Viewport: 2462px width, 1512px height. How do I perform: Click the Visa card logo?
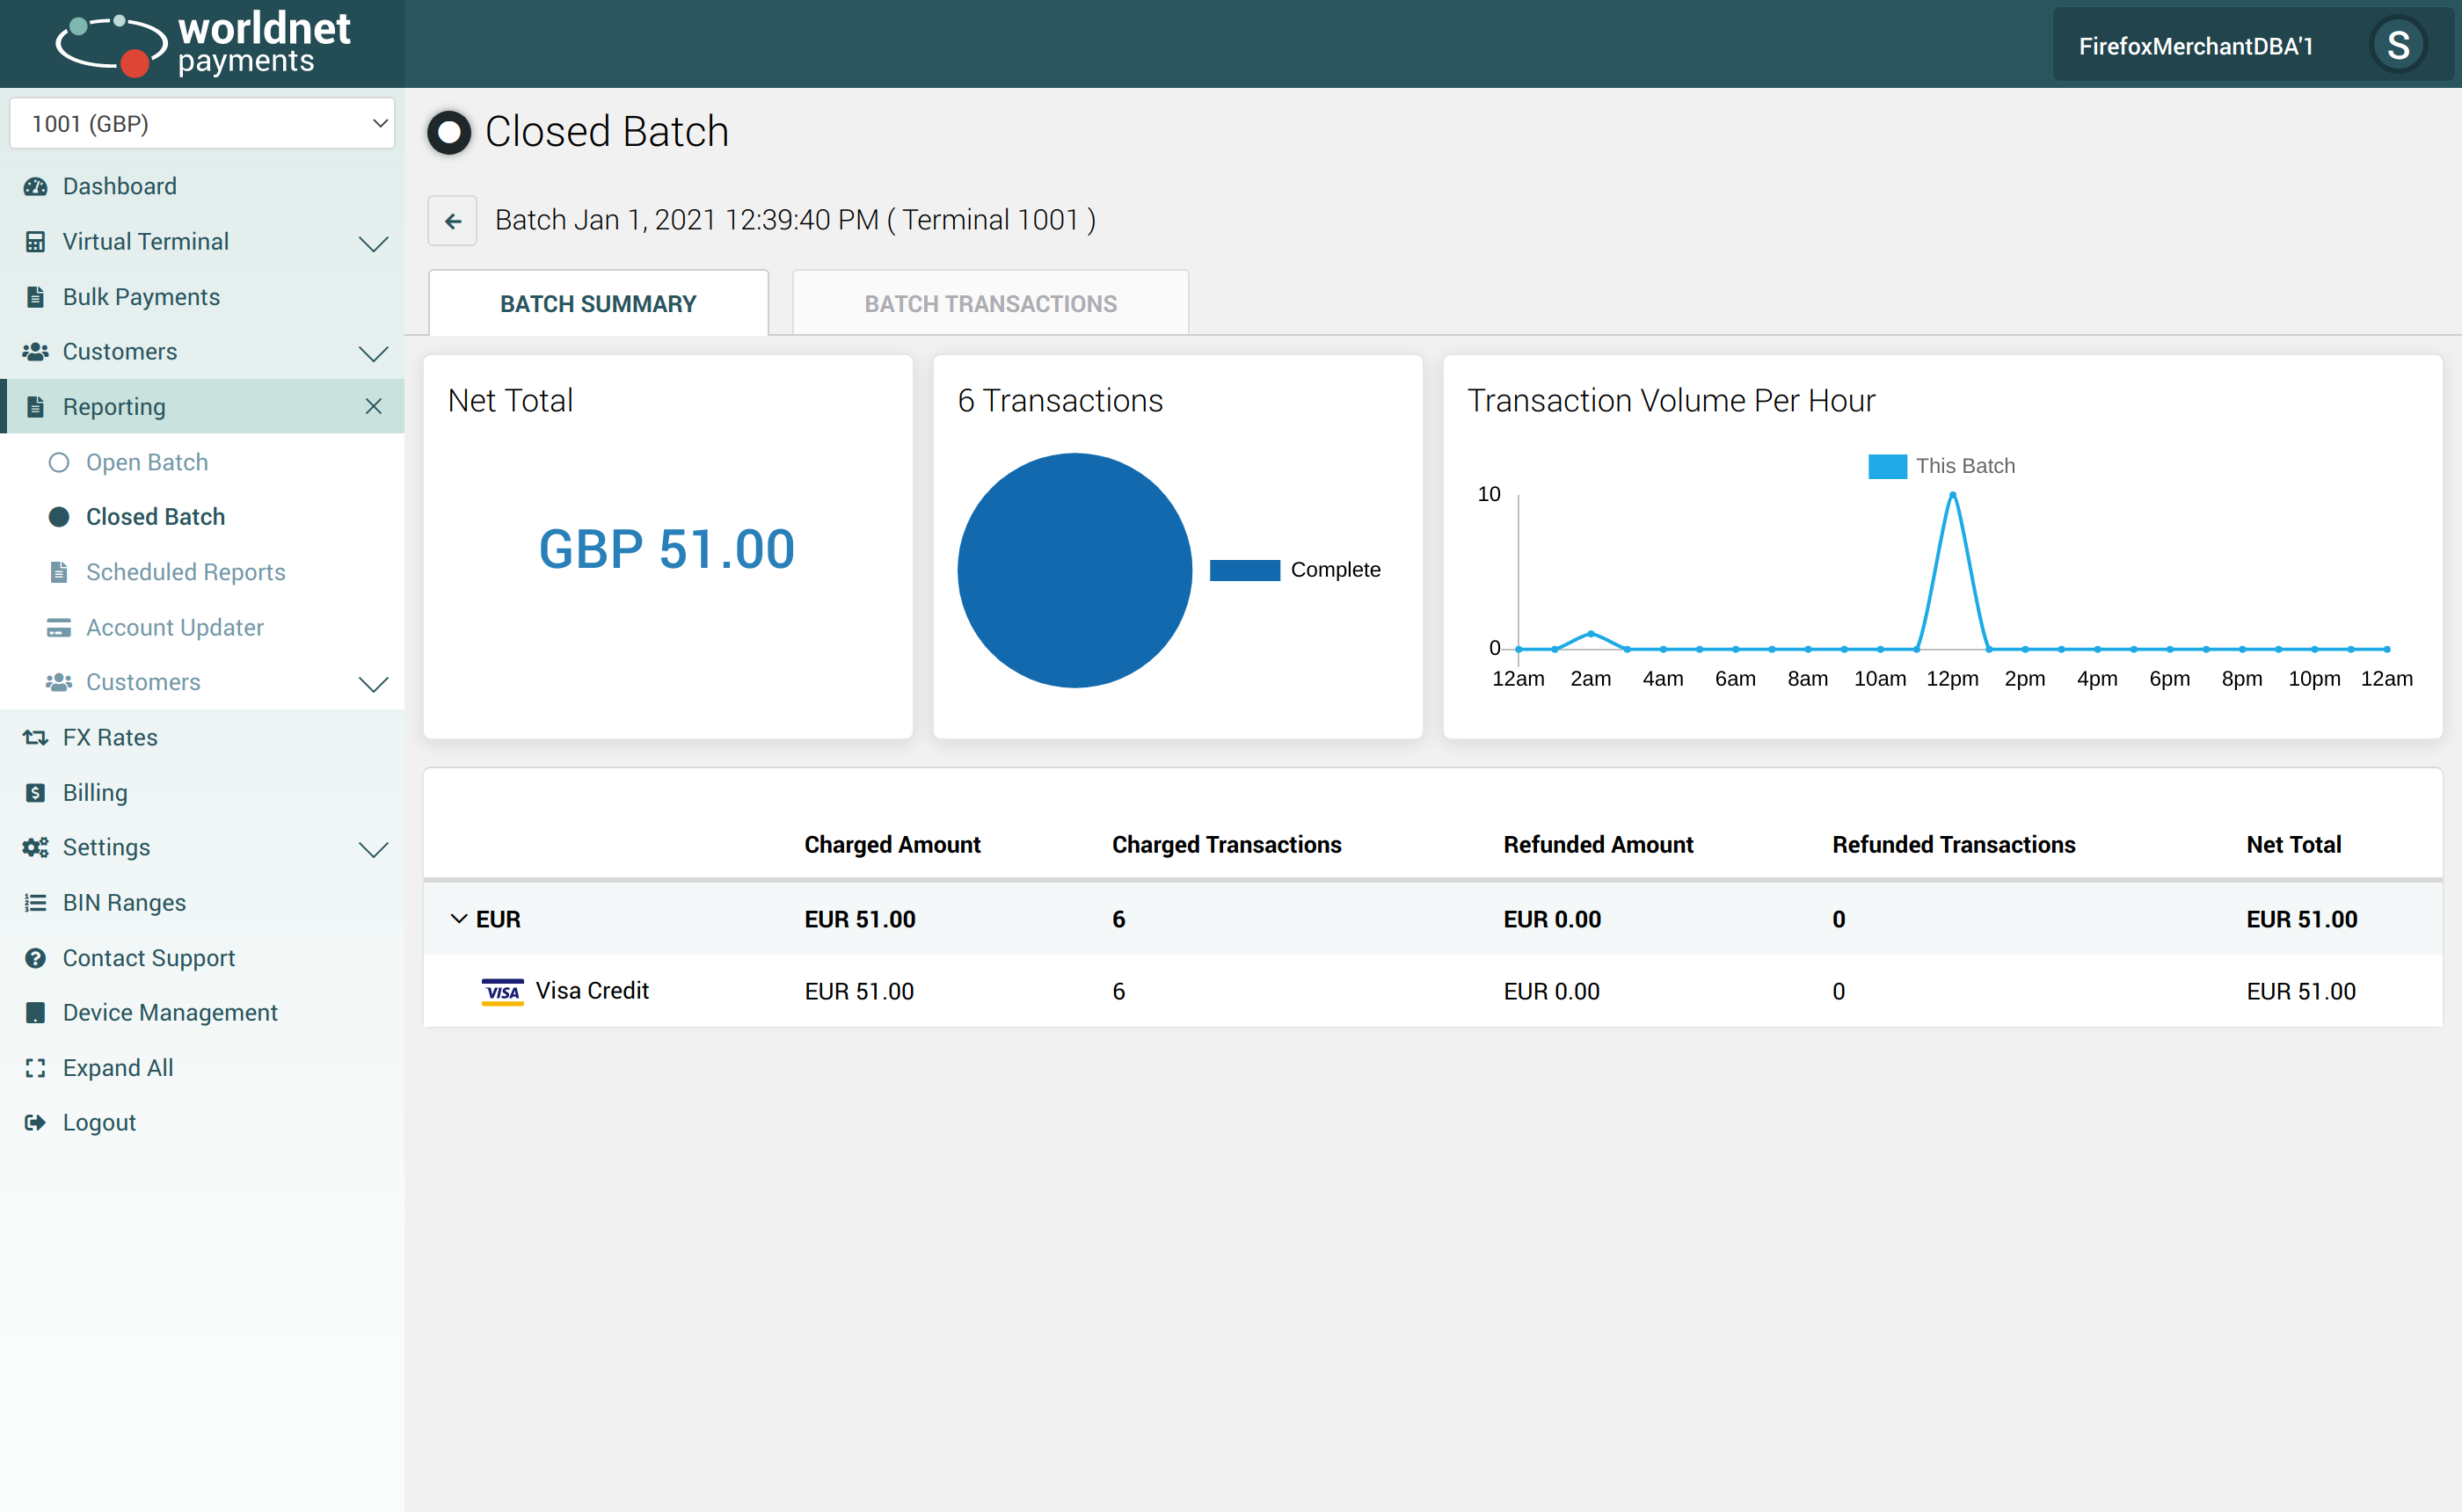coord(502,991)
